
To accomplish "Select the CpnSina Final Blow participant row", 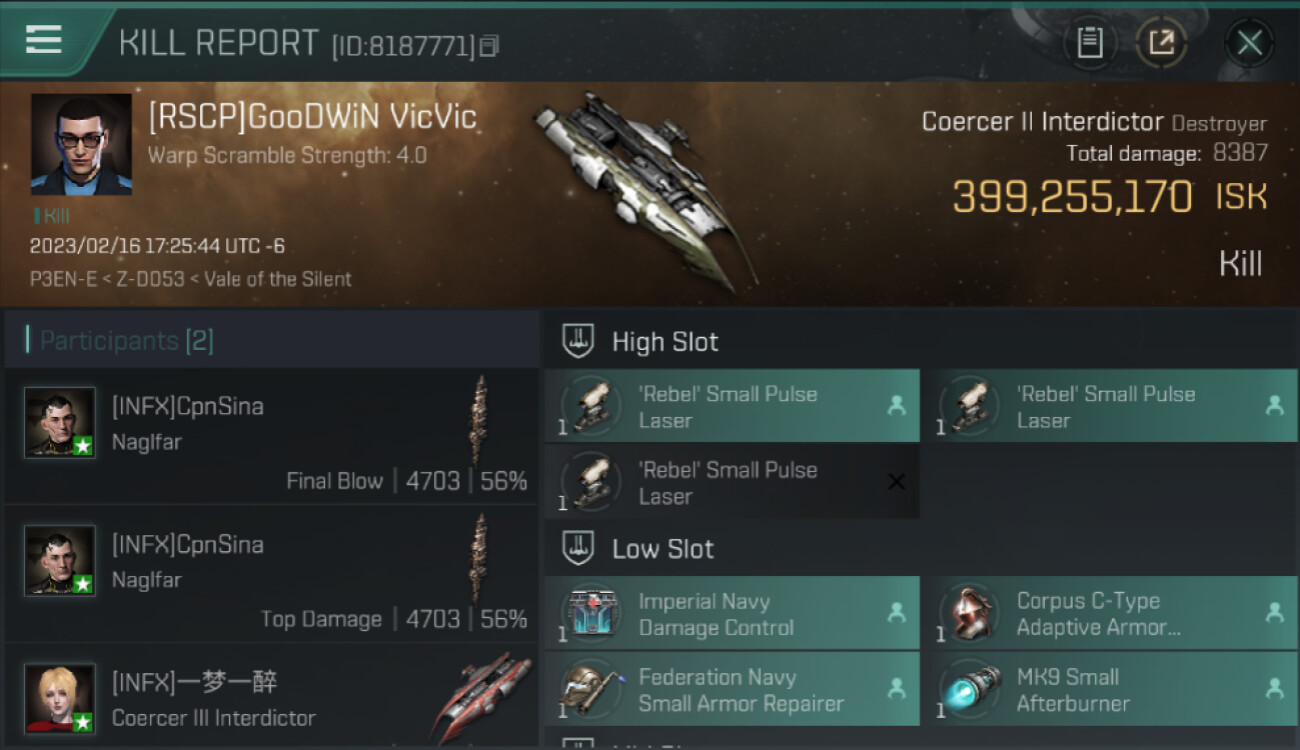I will coord(272,436).
